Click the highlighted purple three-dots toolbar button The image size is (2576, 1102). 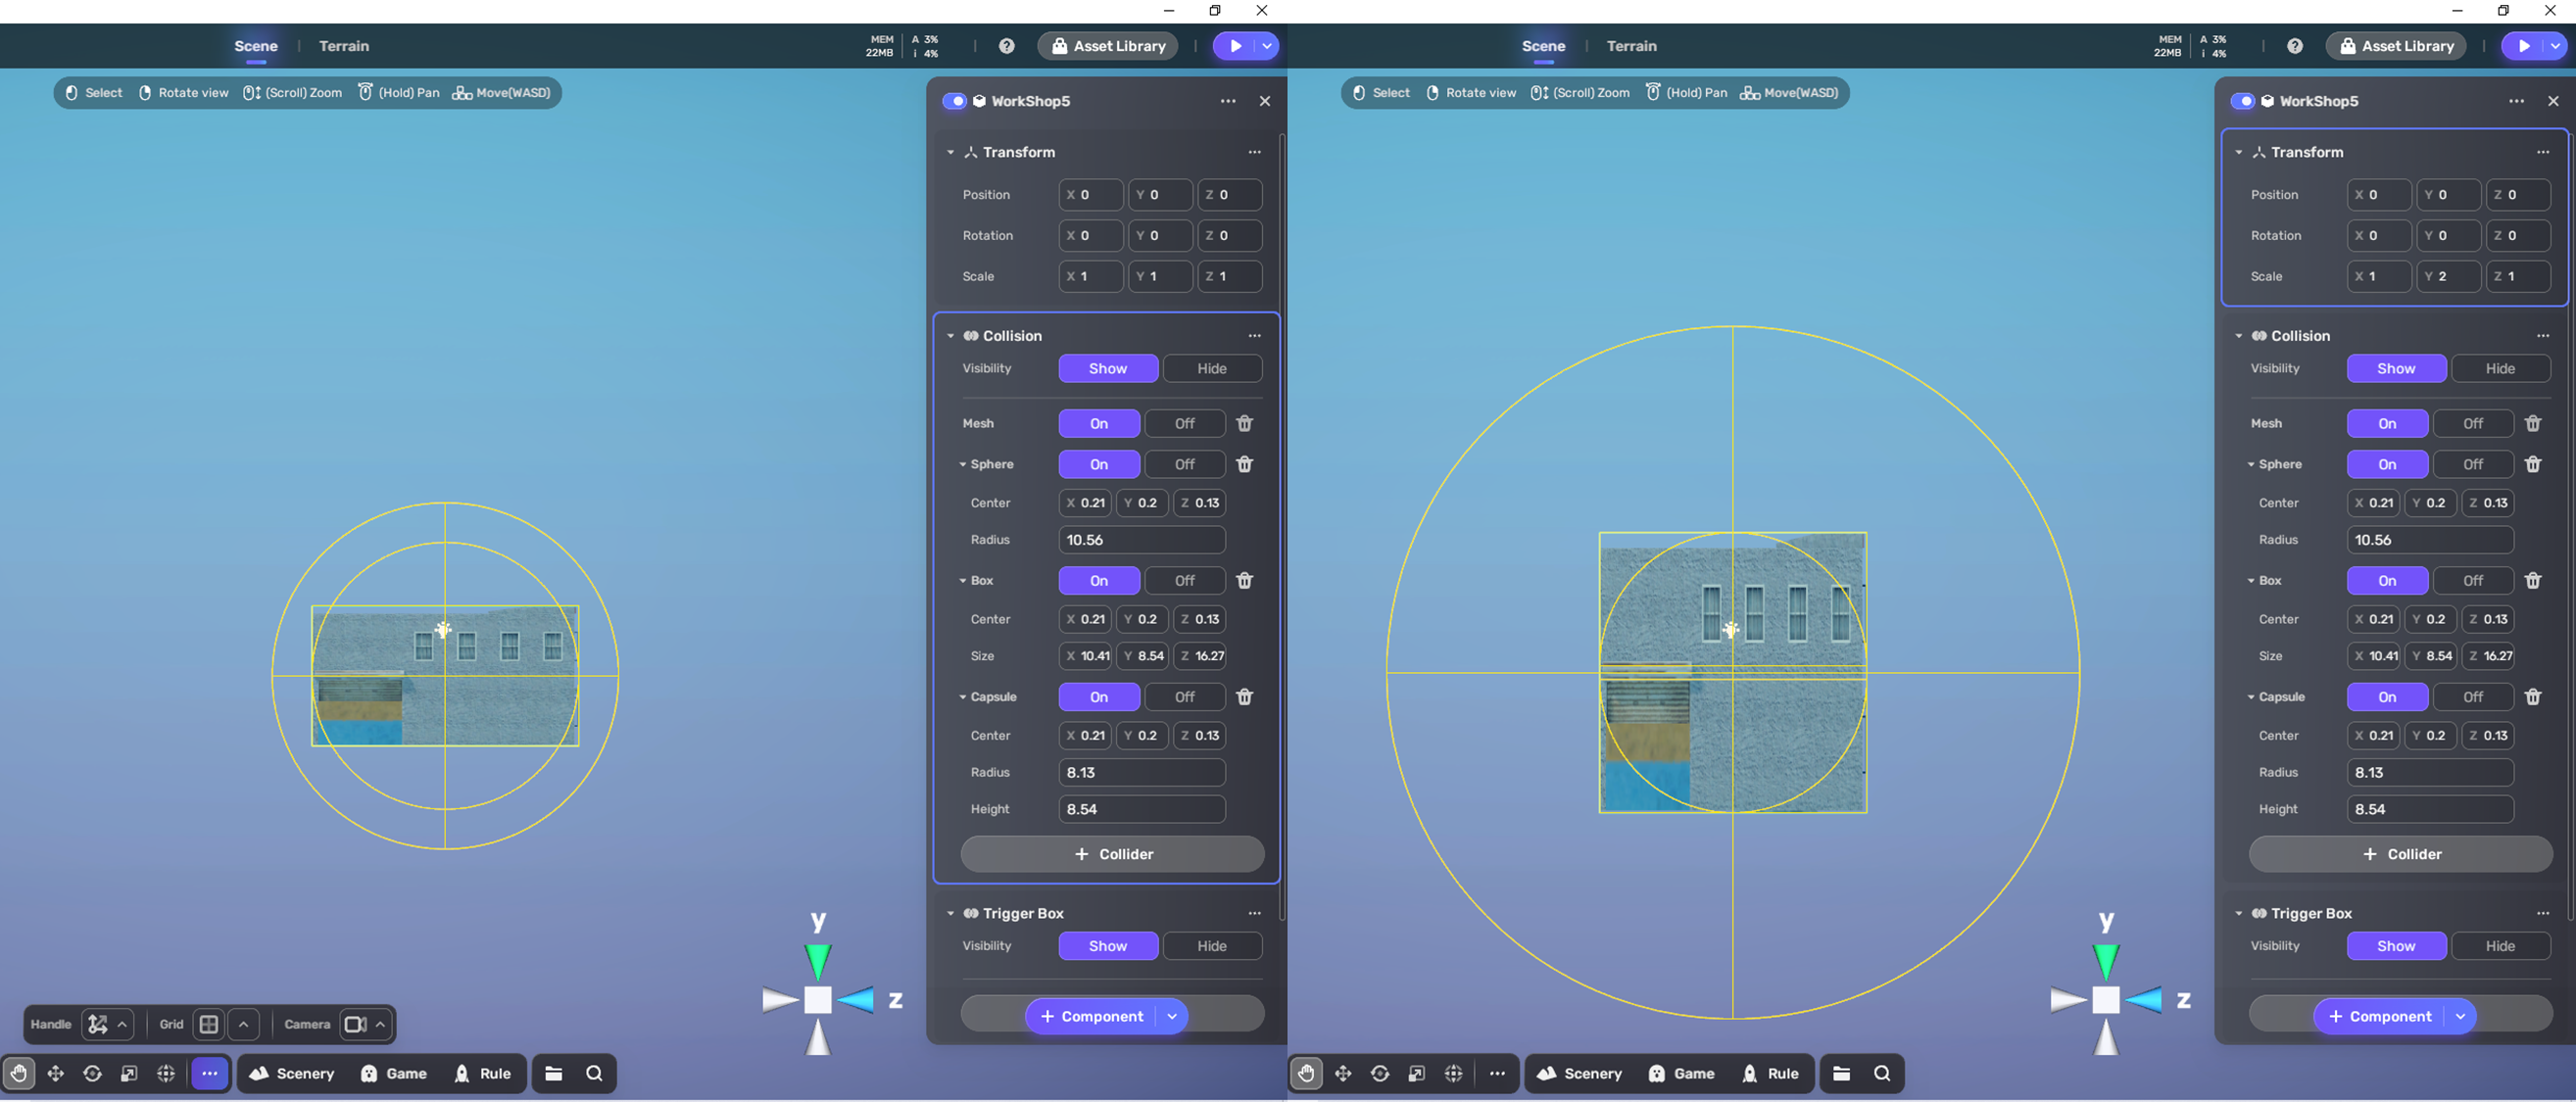(210, 1073)
